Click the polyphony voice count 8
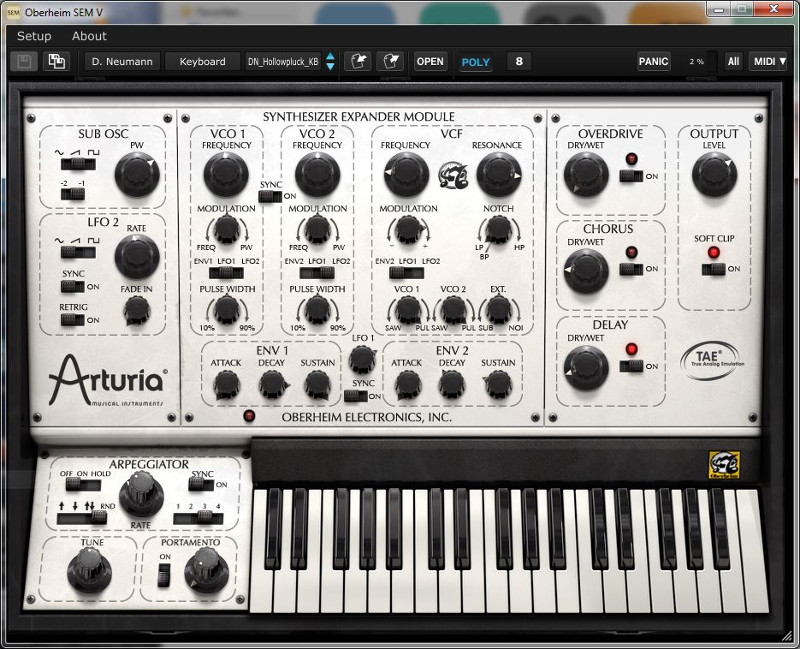The image size is (800, 649). (x=519, y=62)
